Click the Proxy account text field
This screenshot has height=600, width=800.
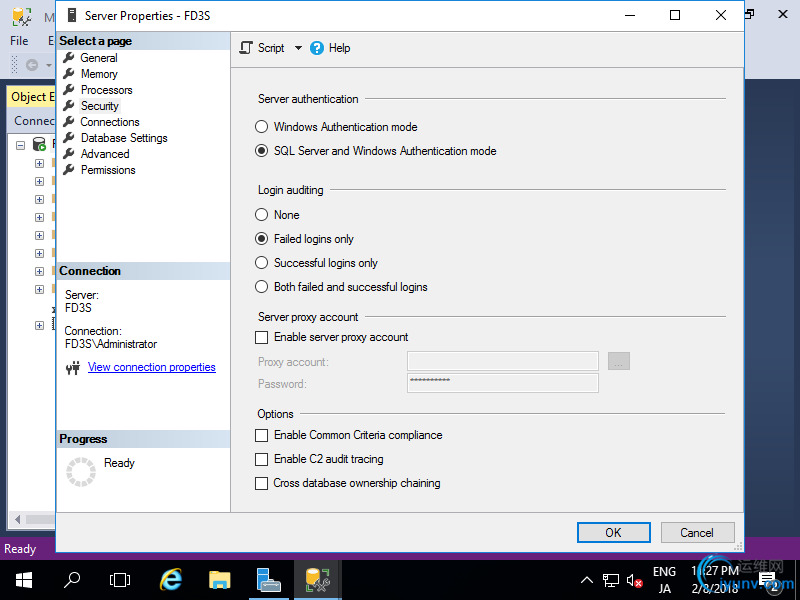click(503, 361)
